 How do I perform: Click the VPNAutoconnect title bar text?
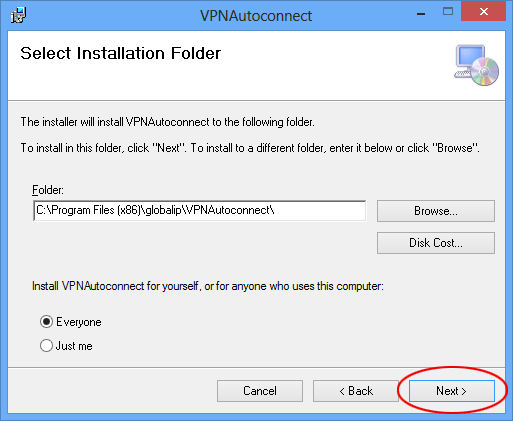coord(256,16)
